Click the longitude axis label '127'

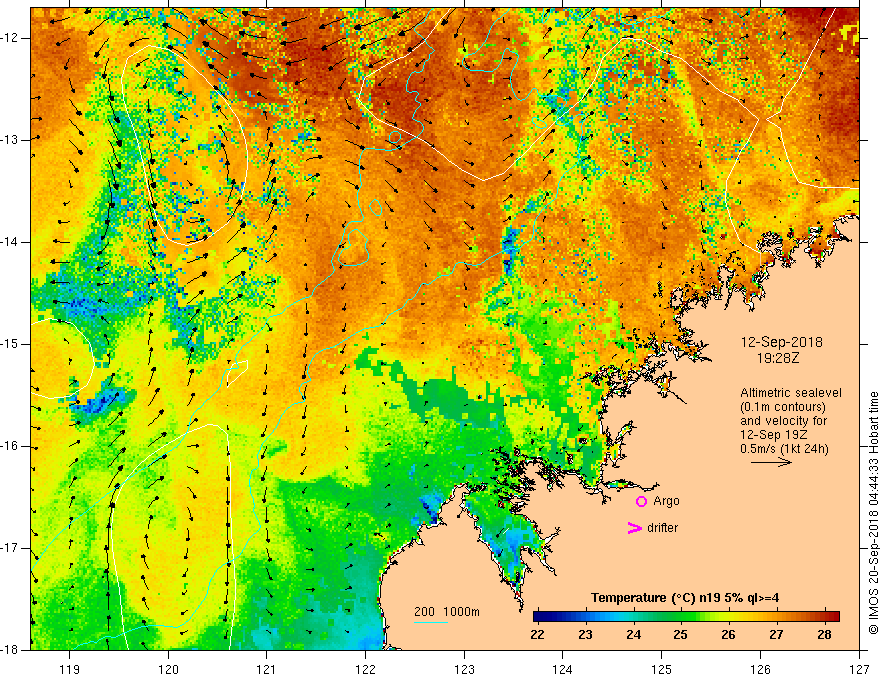point(859,669)
